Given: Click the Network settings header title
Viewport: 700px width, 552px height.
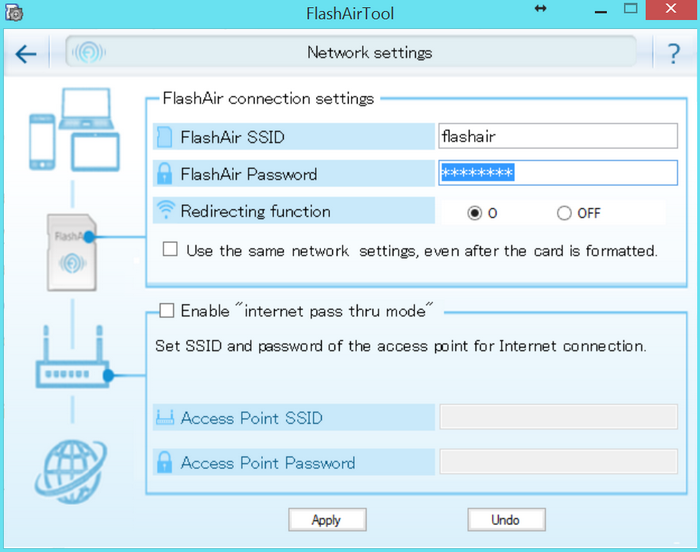Looking at the screenshot, I should [370, 53].
